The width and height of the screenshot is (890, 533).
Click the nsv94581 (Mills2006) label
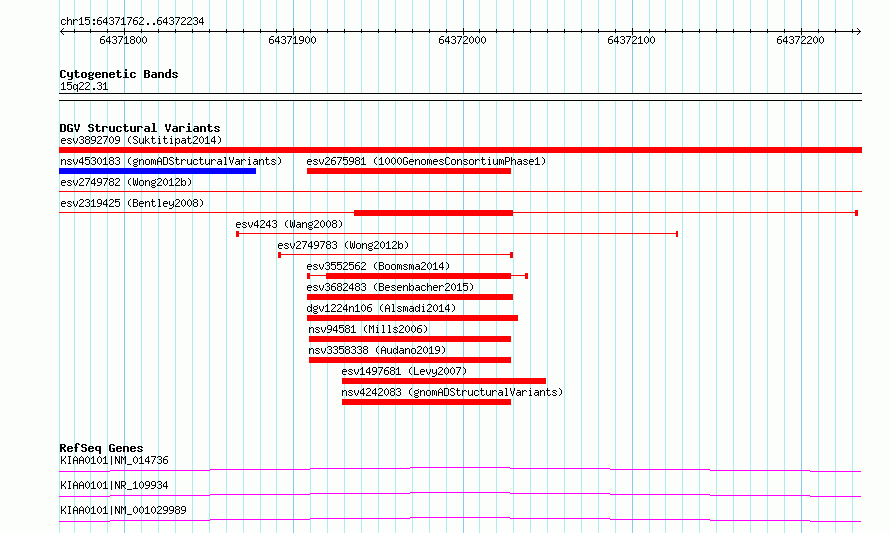click(368, 329)
